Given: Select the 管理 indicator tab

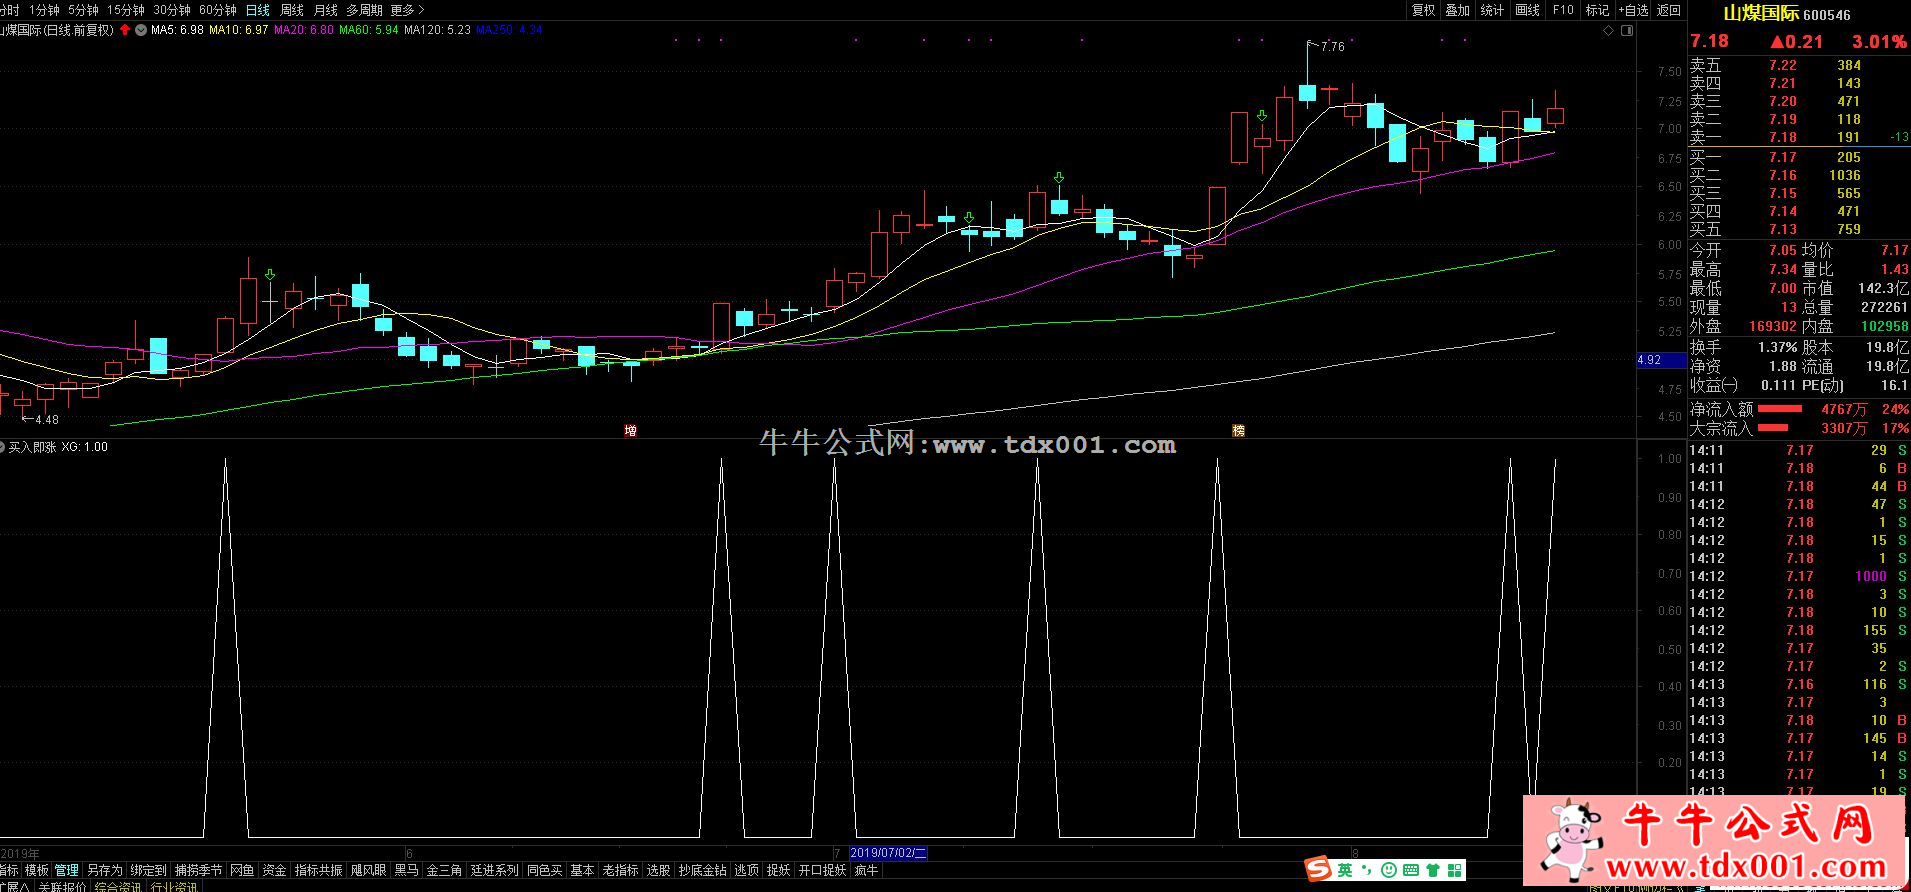Looking at the screenshot, I should pyautogui.click(x=67, y=870).
